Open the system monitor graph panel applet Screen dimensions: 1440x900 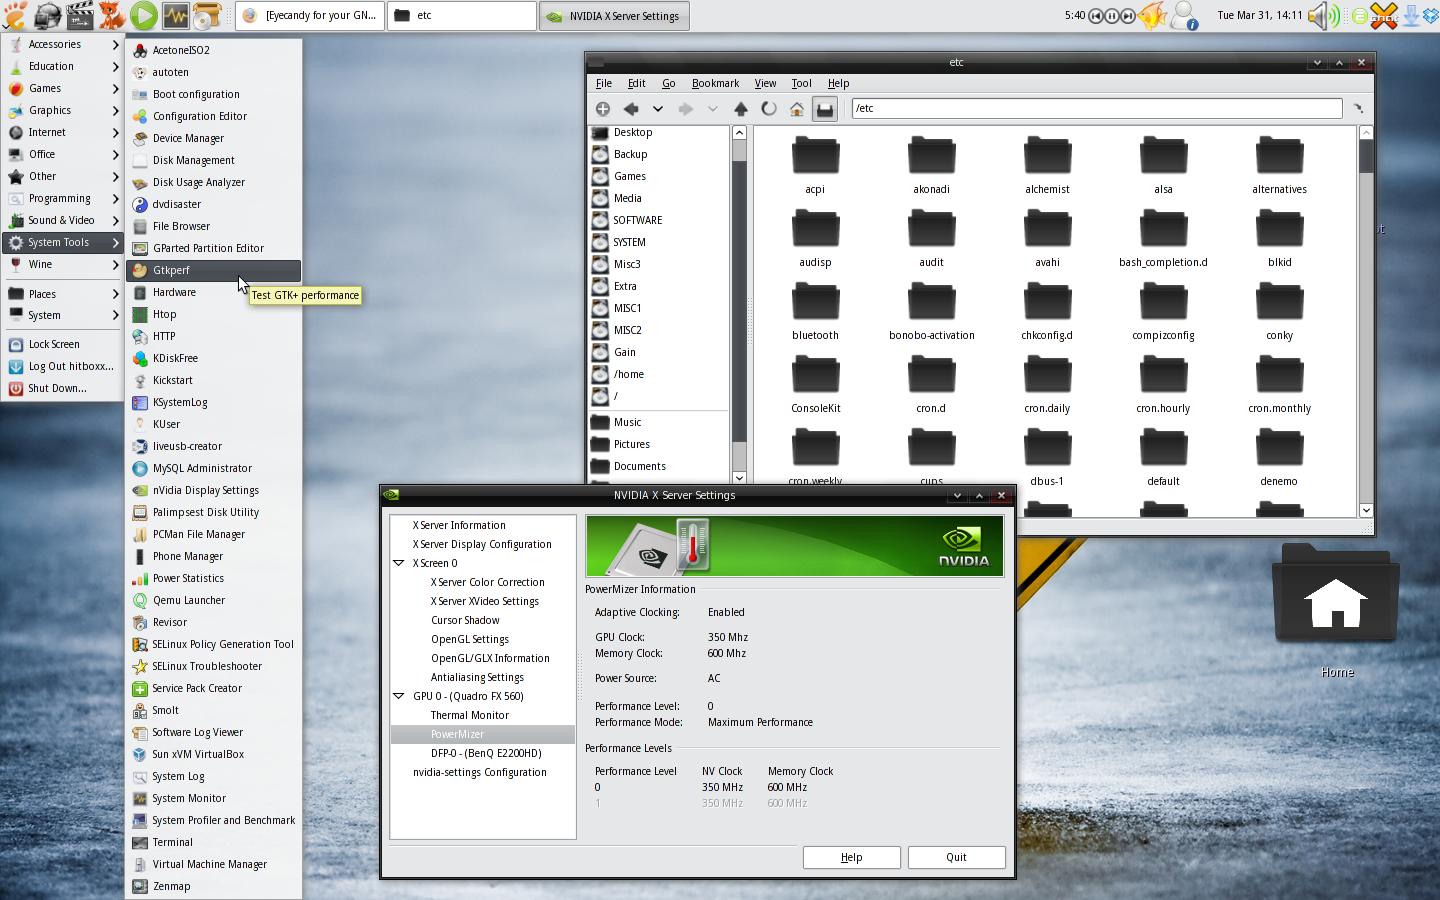pos(176,15)
